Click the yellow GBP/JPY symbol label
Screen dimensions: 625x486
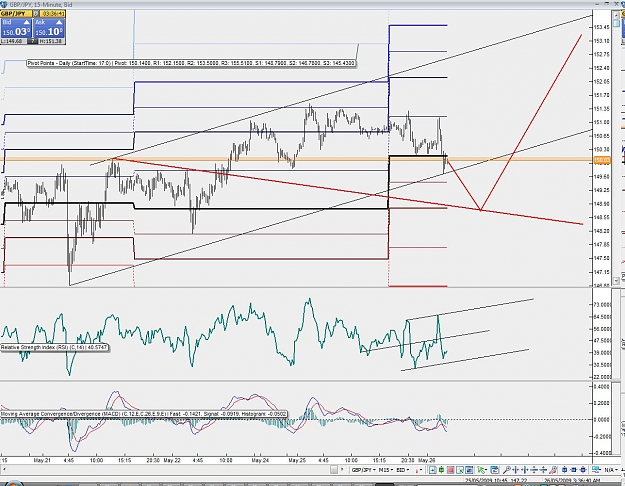pyautogui.click(x=16, y=14)
